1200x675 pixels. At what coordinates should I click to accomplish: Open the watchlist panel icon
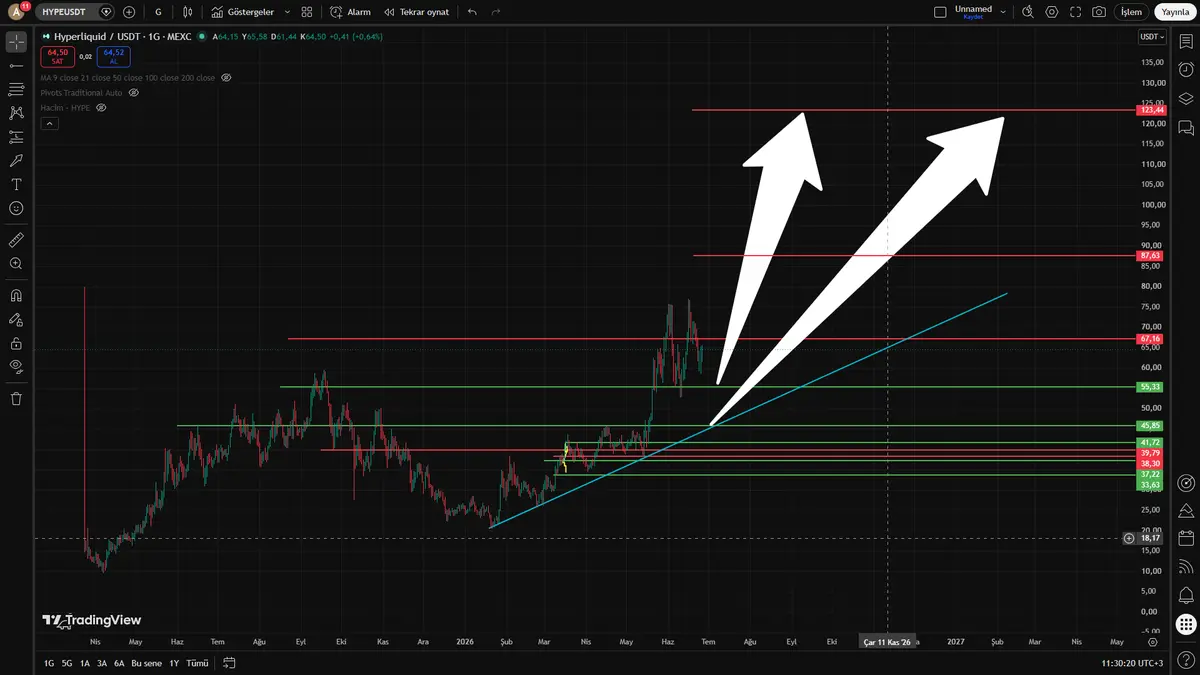pos(1186,41)
